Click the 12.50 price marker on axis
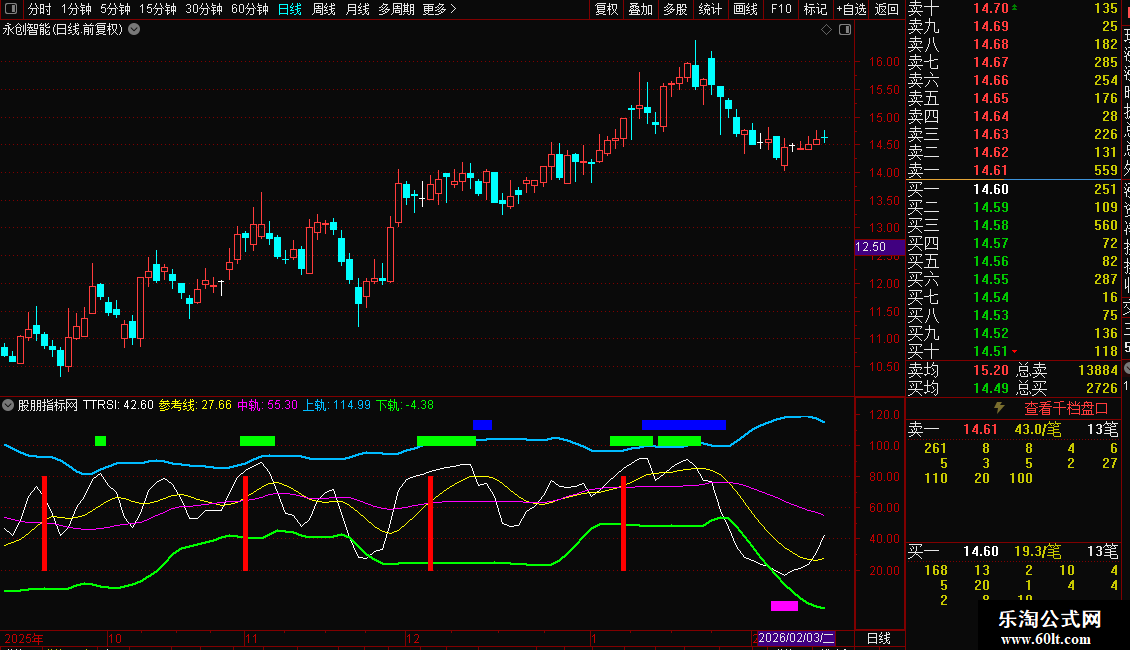1130x650 pixels. pos(872,247)
